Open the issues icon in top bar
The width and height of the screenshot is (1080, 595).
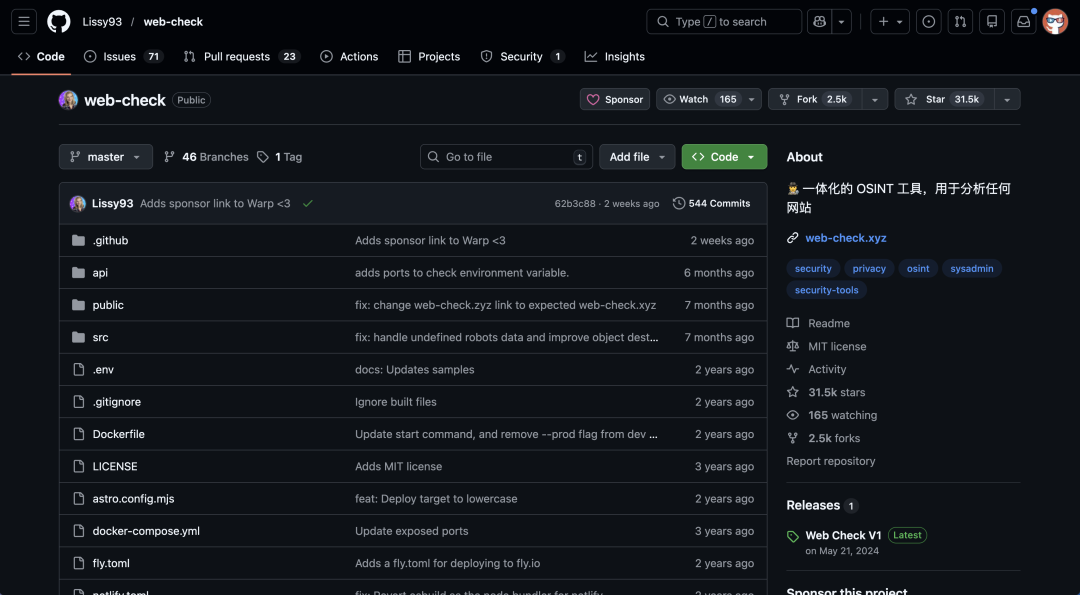(928, 21)
